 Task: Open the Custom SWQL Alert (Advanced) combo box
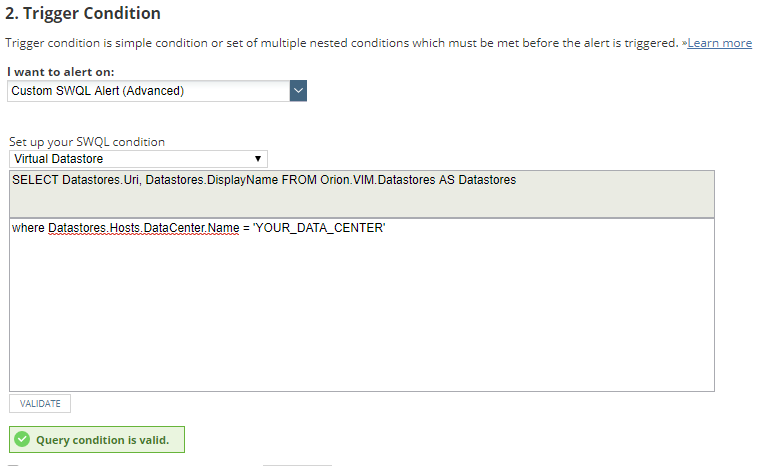[148, 91]
